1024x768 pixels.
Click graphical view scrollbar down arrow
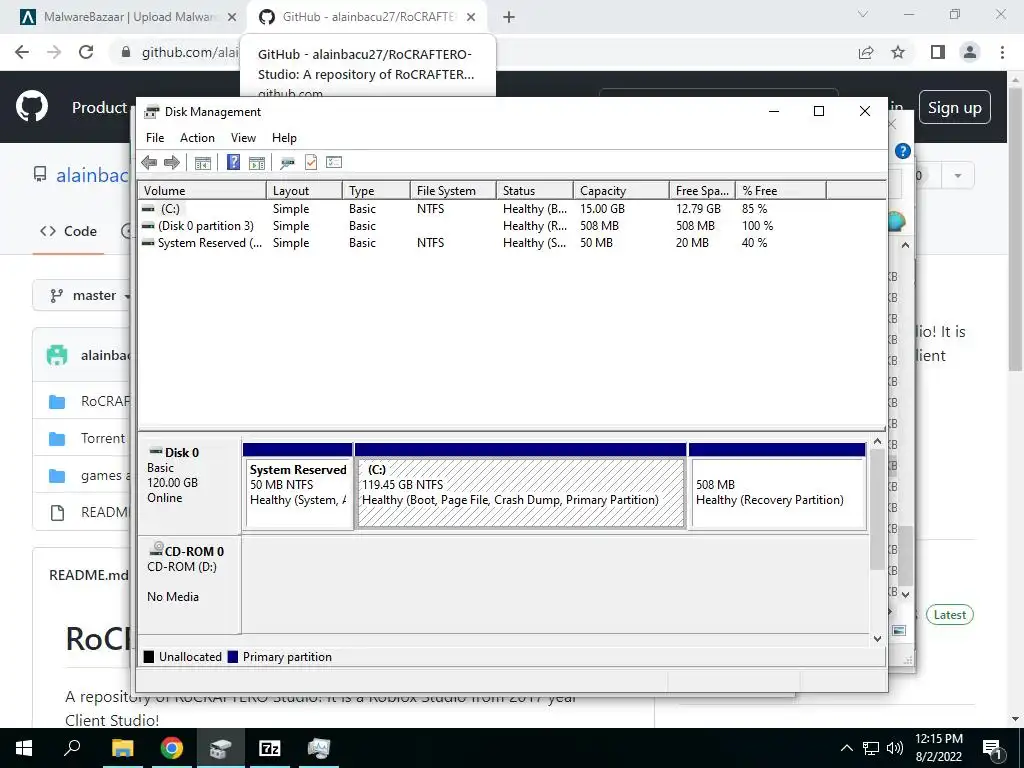[x=878, y=639]
